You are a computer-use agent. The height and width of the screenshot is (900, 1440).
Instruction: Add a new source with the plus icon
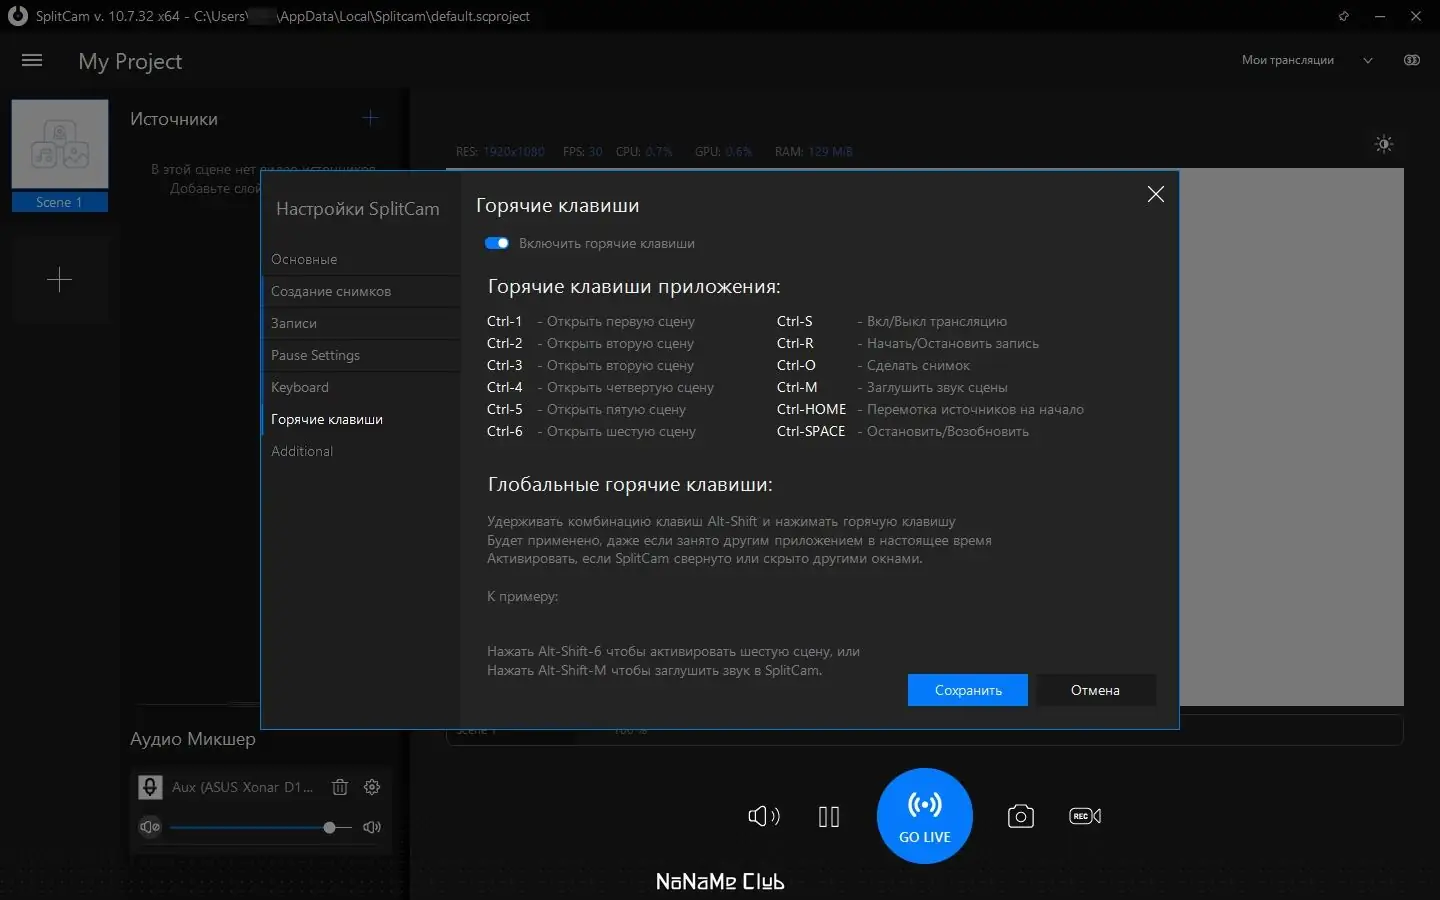[x=370, y=118]
